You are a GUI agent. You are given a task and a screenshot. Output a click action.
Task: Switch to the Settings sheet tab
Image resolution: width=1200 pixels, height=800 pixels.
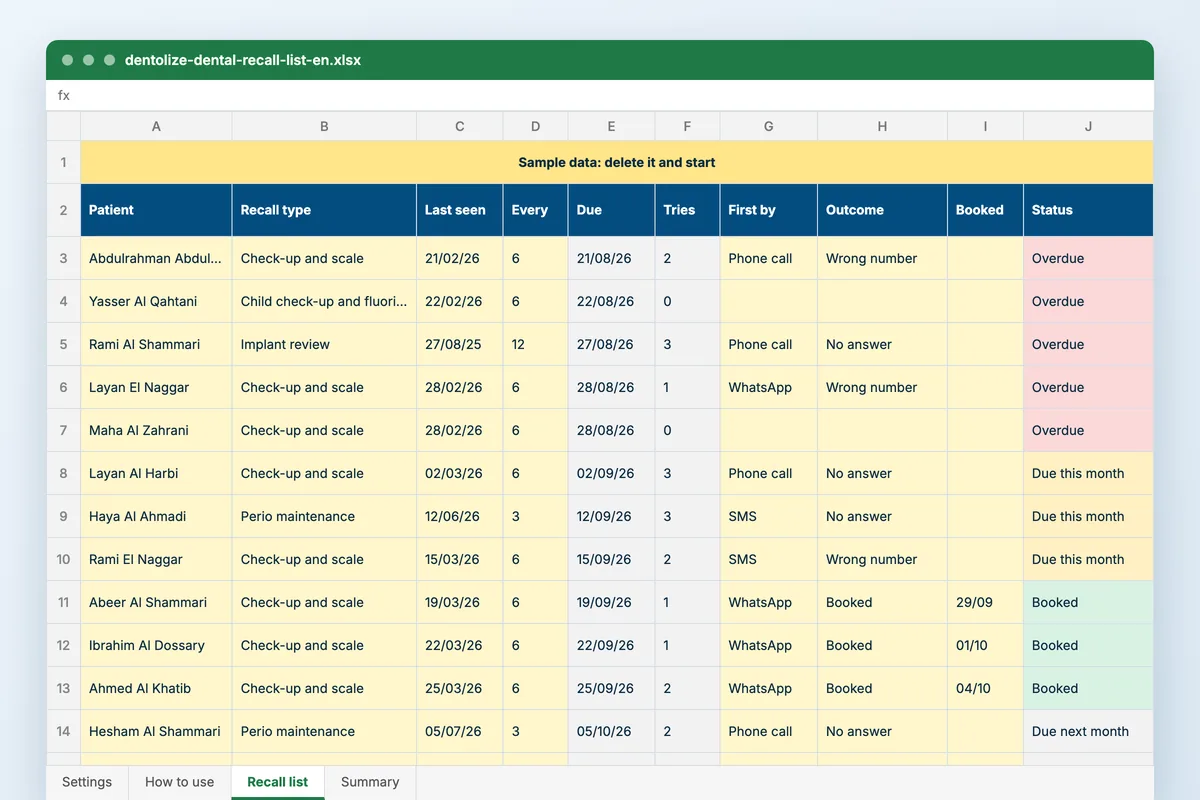pos(87,782)
